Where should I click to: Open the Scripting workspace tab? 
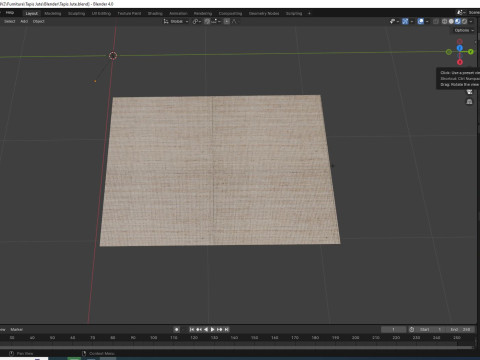(294, 13)
